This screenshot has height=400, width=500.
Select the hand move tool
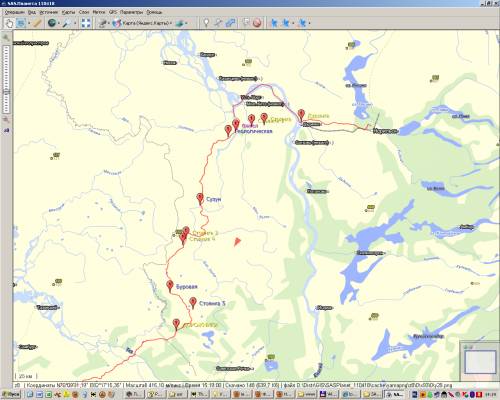(9, 23)
